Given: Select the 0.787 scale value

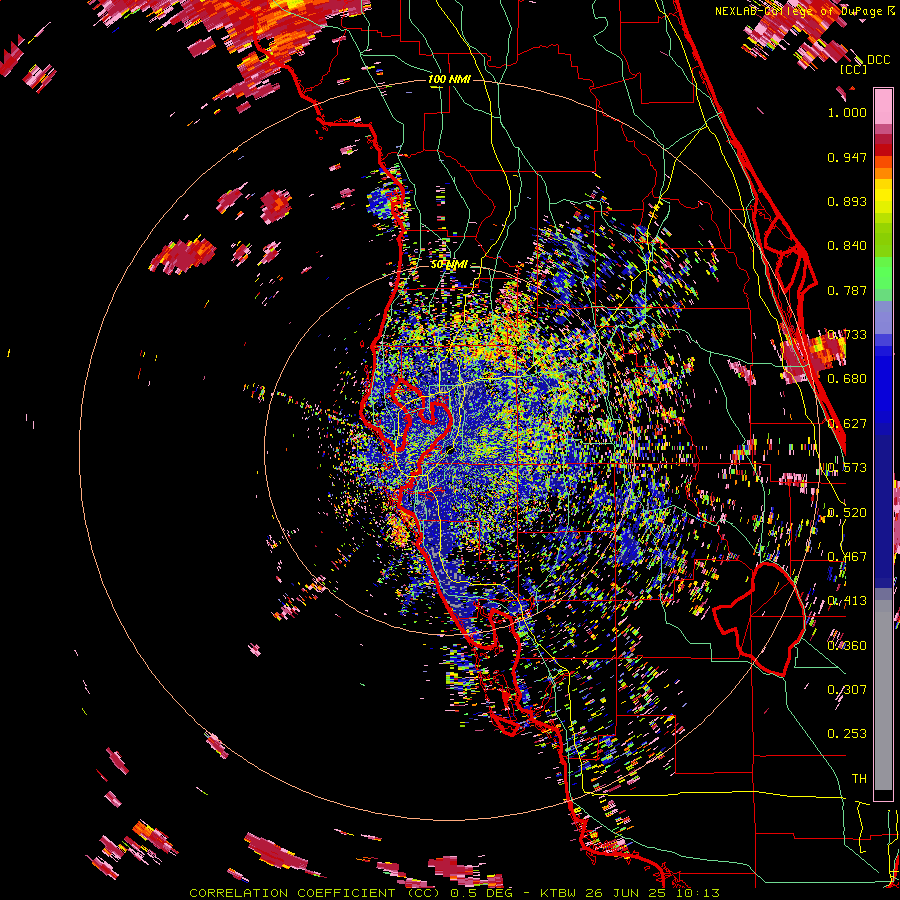Looking at the screenshot, I should click(847, 290).
